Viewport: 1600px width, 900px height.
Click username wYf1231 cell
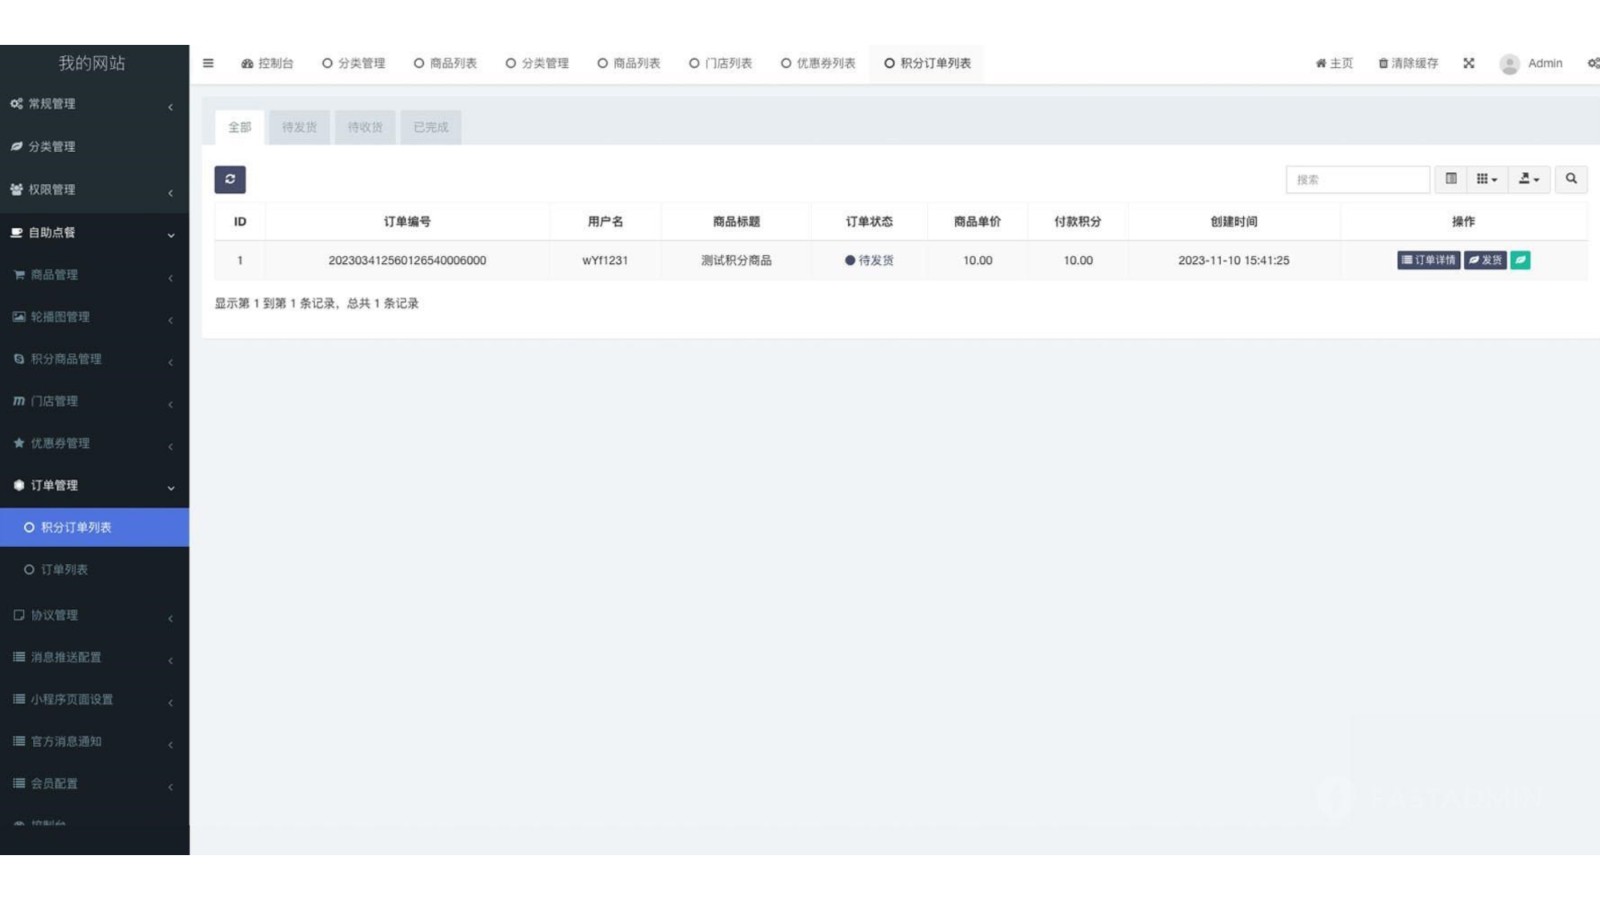point(605,260)
